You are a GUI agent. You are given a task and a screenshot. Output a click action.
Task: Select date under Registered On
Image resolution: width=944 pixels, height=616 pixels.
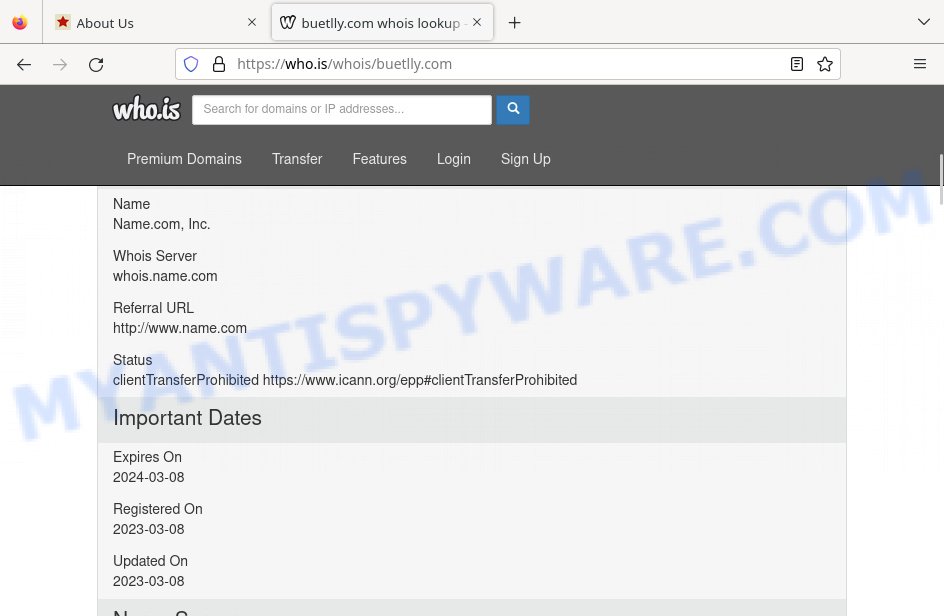pos(149,529)
